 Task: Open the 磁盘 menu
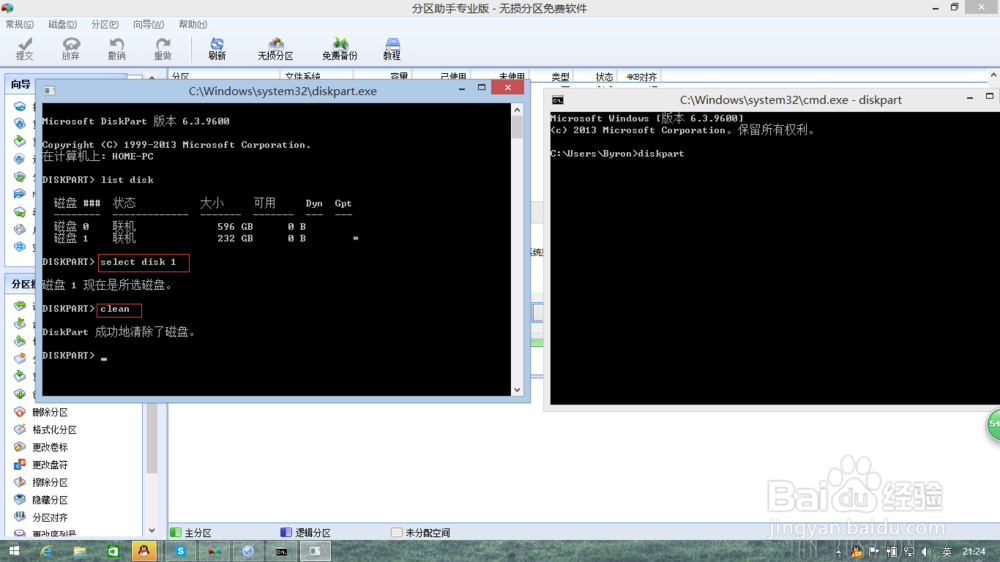[x=62, y=24]
